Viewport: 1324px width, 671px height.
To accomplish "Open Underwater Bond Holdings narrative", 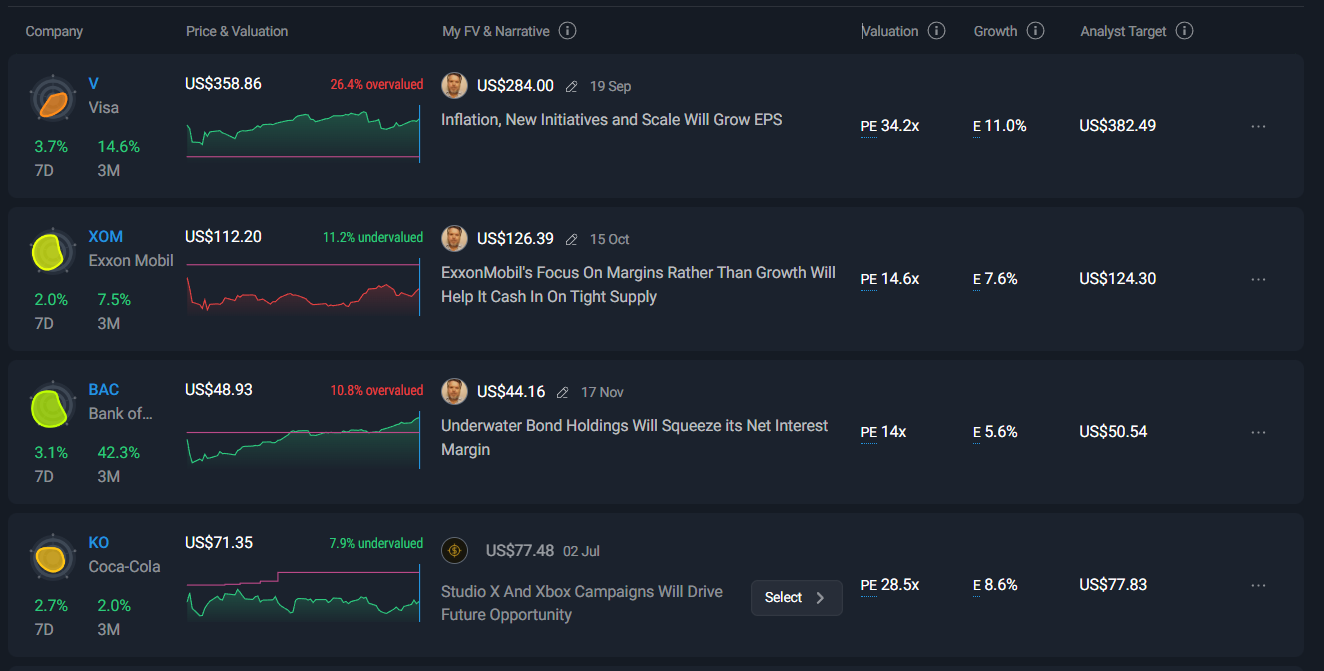I will [635, 438].
